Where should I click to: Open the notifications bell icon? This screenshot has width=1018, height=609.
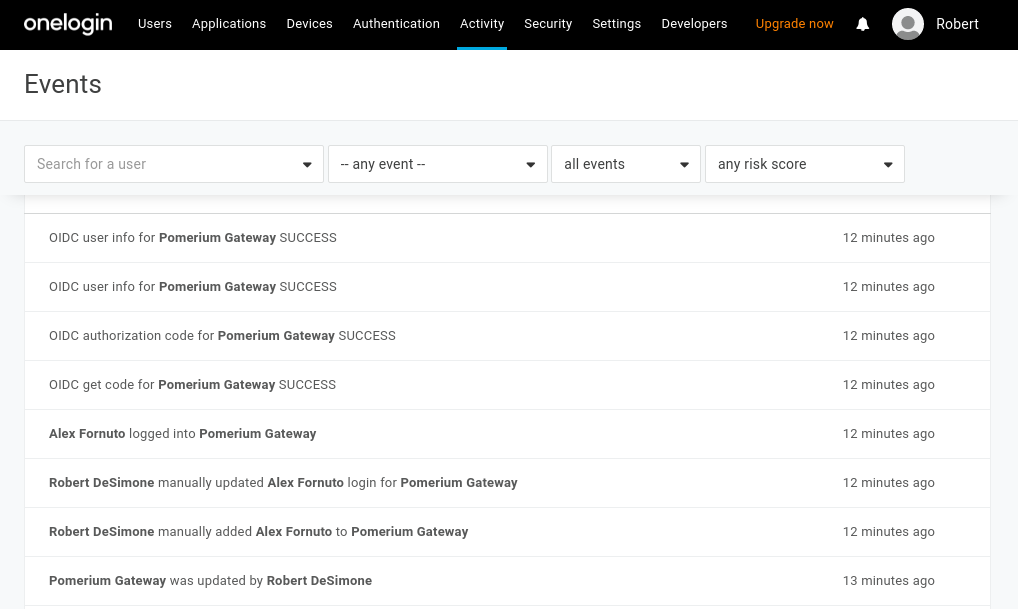coord(862,24)
